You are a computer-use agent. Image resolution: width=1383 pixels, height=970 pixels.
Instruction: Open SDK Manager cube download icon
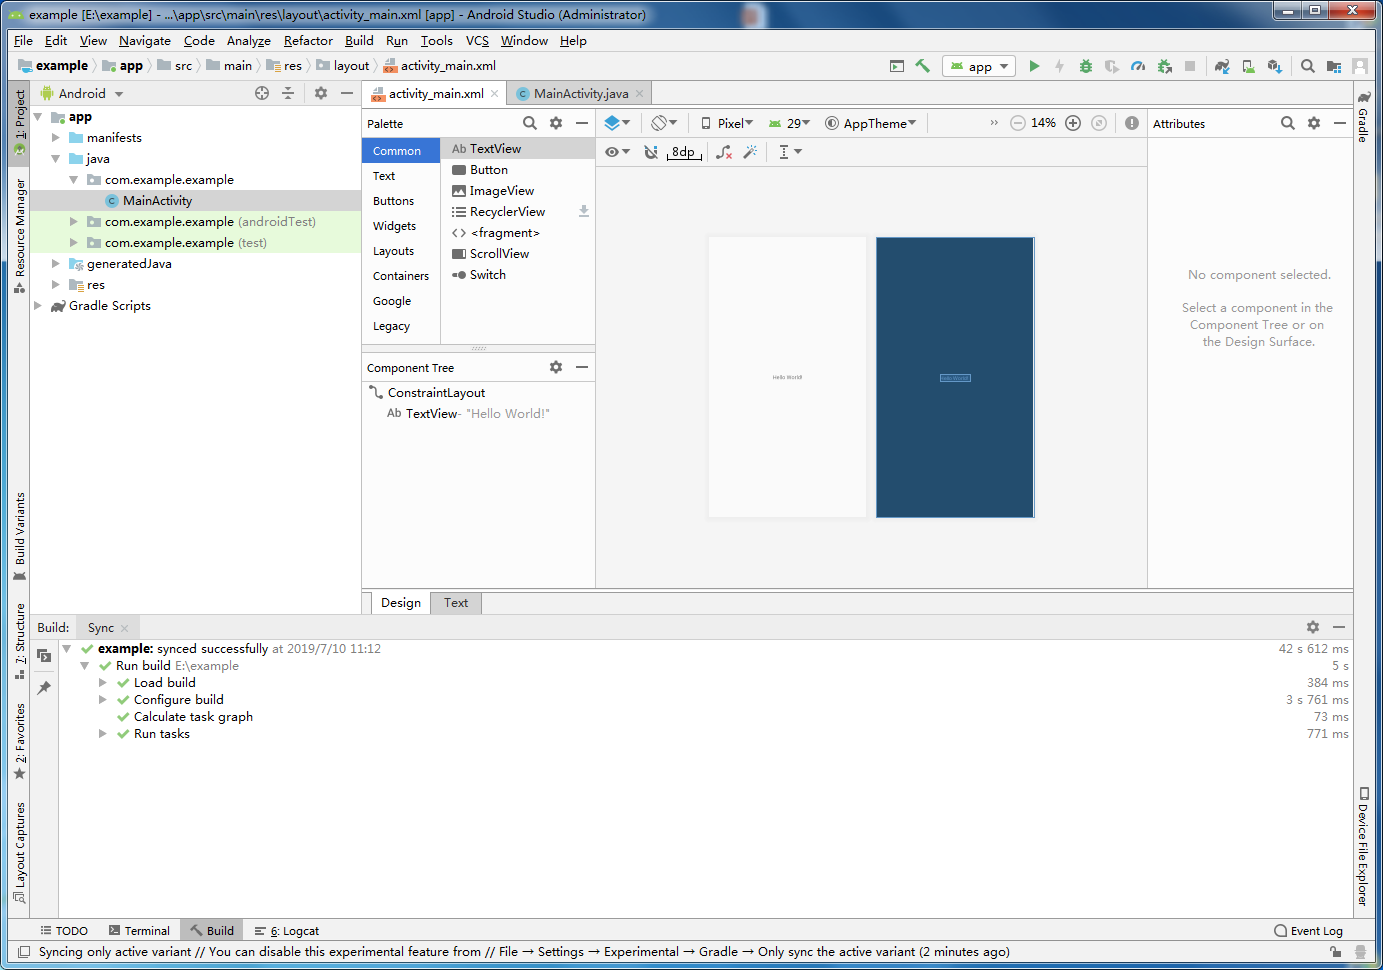pyautogui.click(x=1274, y=66)
